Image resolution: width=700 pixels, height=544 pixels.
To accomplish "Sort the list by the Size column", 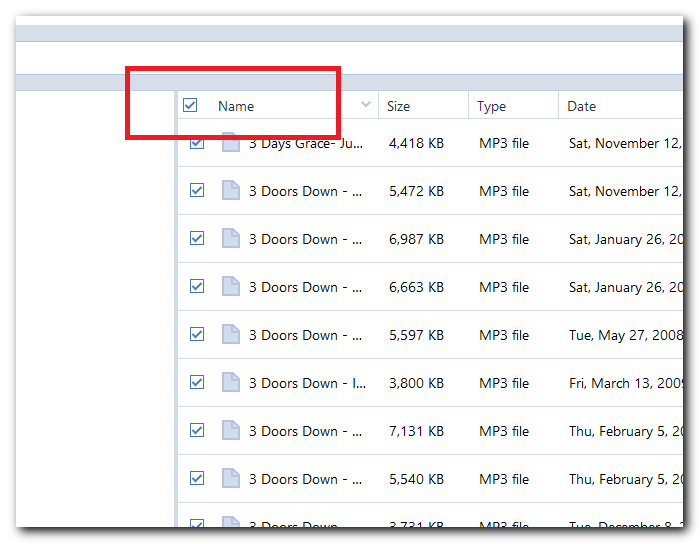I will point(398,106).
